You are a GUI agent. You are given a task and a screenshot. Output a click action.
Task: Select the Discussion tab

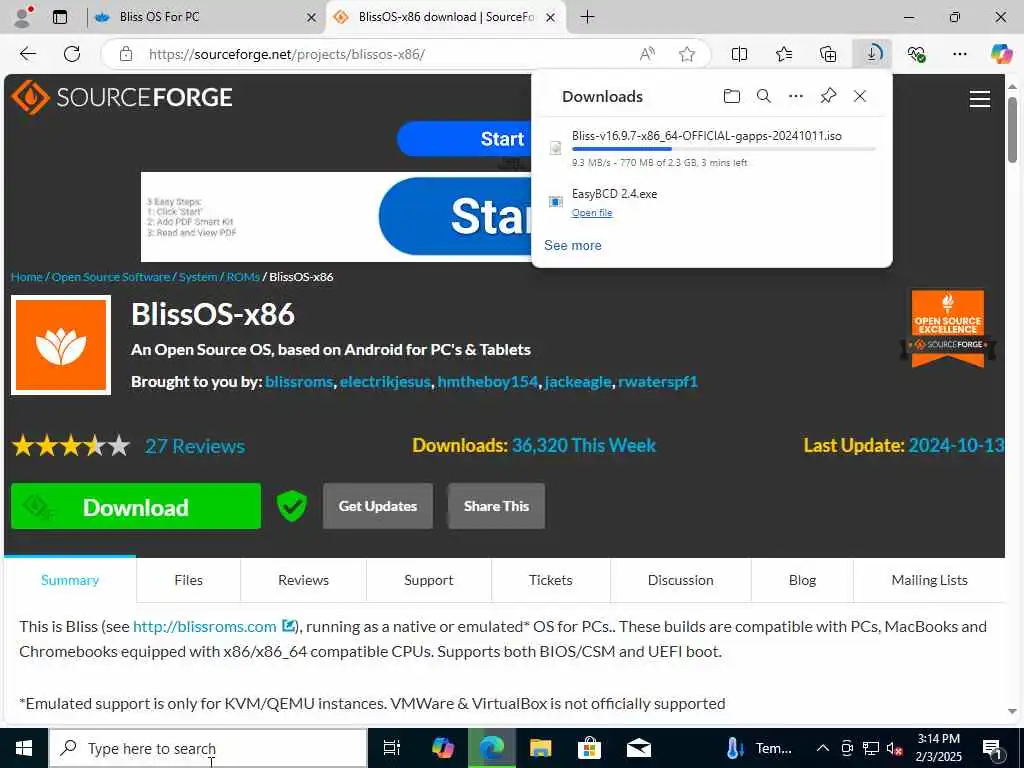point(680,580)
